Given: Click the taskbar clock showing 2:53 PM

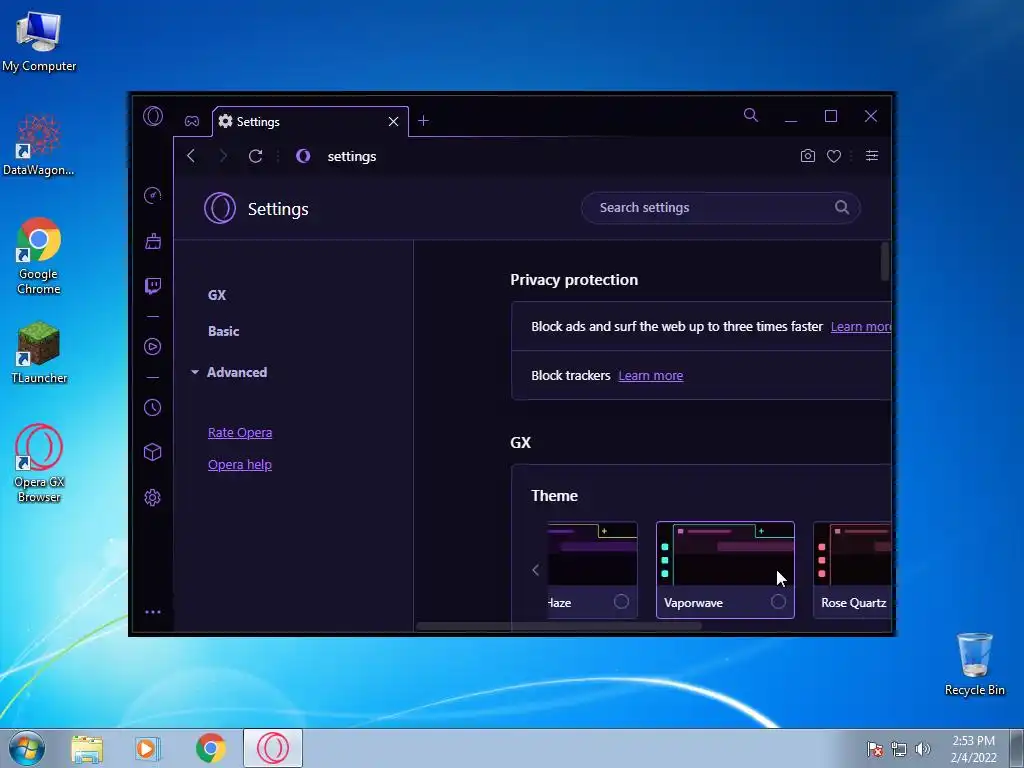Looking at the screenshot, I should (x=973, y=749).
